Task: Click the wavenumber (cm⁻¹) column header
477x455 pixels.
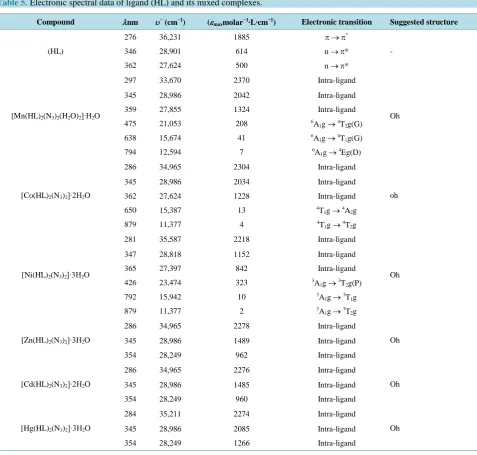Action: pyautogui.click(x=170, y=22)
